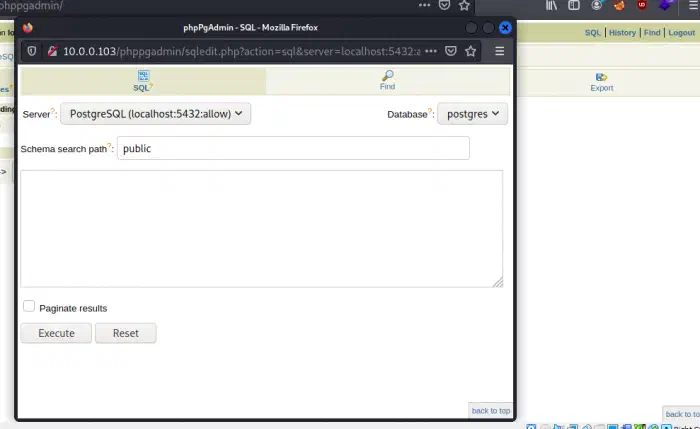Screen dimensions: 700x429
Task: Click the Execute button
Action: [56, 333]
